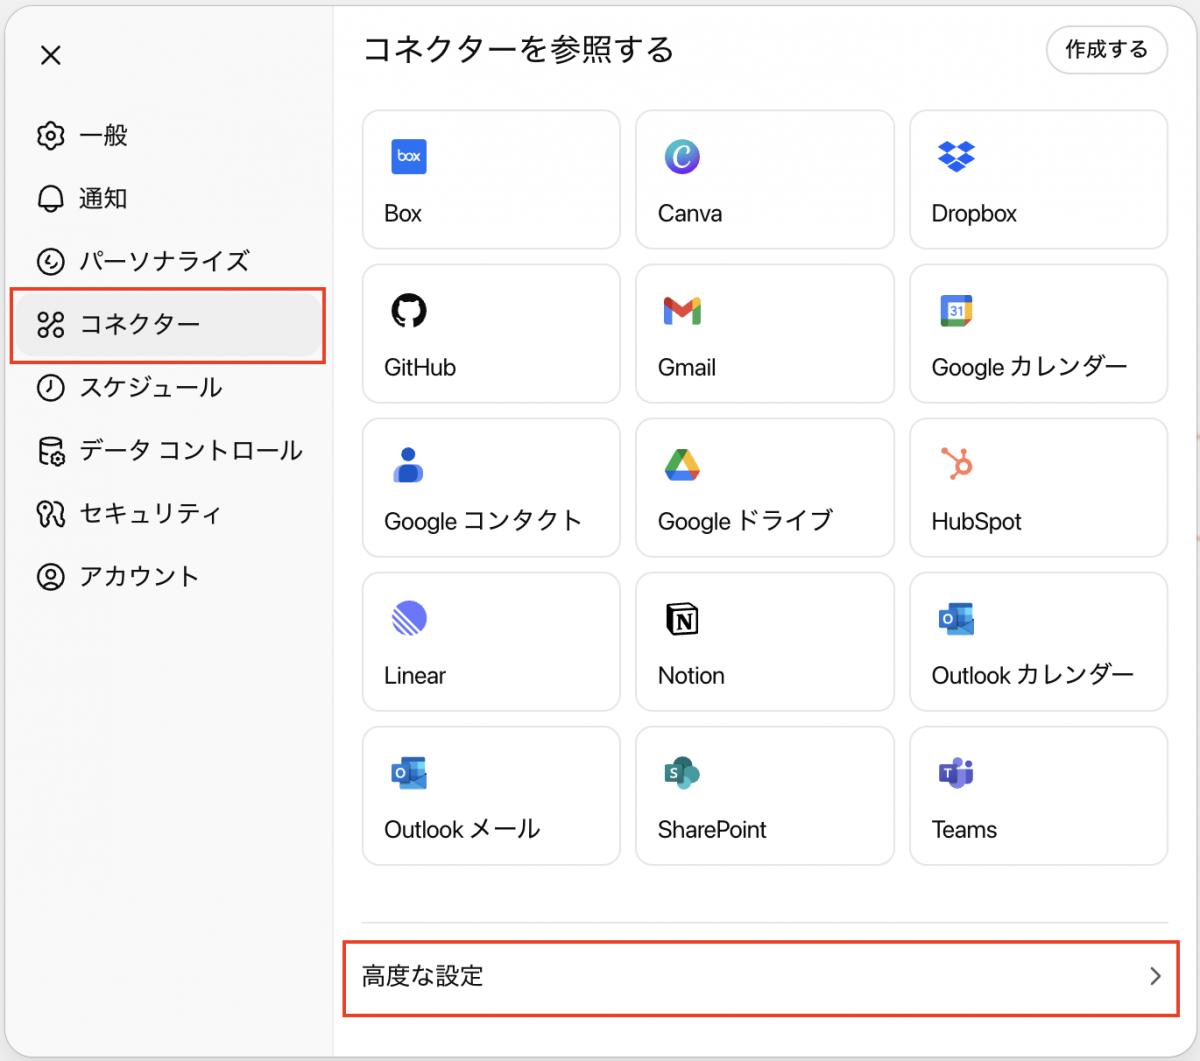Click the gear icon beside 一般
The image size is (1200, 1061).
tap(50, 136)
